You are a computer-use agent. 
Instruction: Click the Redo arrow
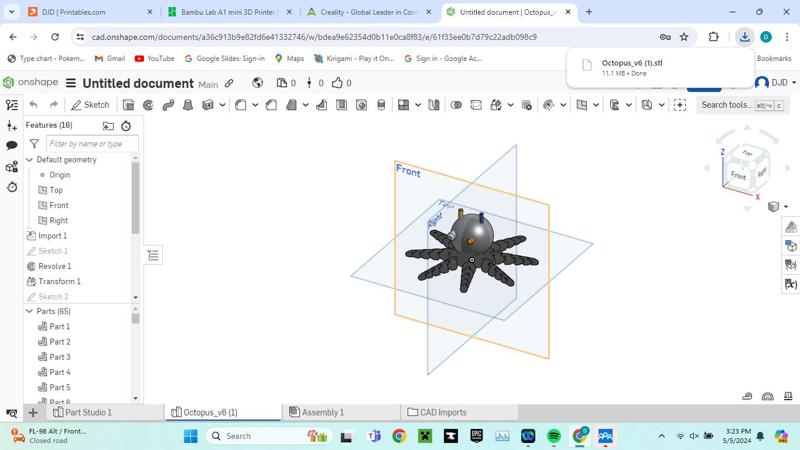click(54, 105)
